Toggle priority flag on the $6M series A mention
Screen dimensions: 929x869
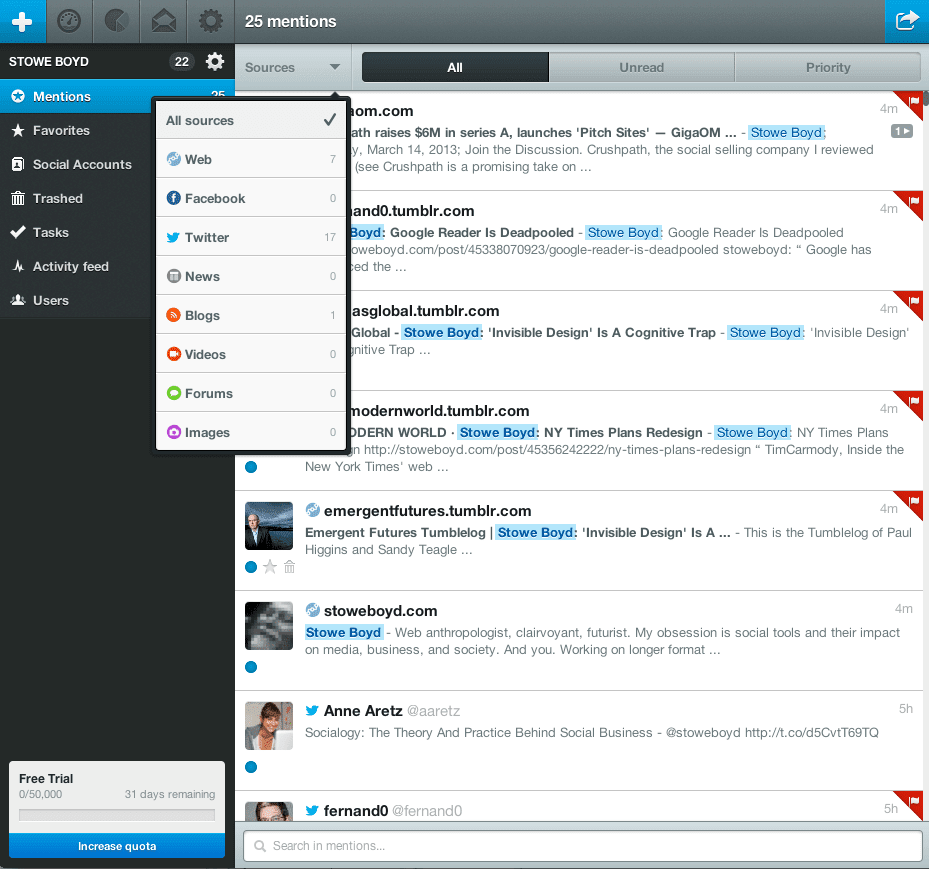tap(913, 102)
